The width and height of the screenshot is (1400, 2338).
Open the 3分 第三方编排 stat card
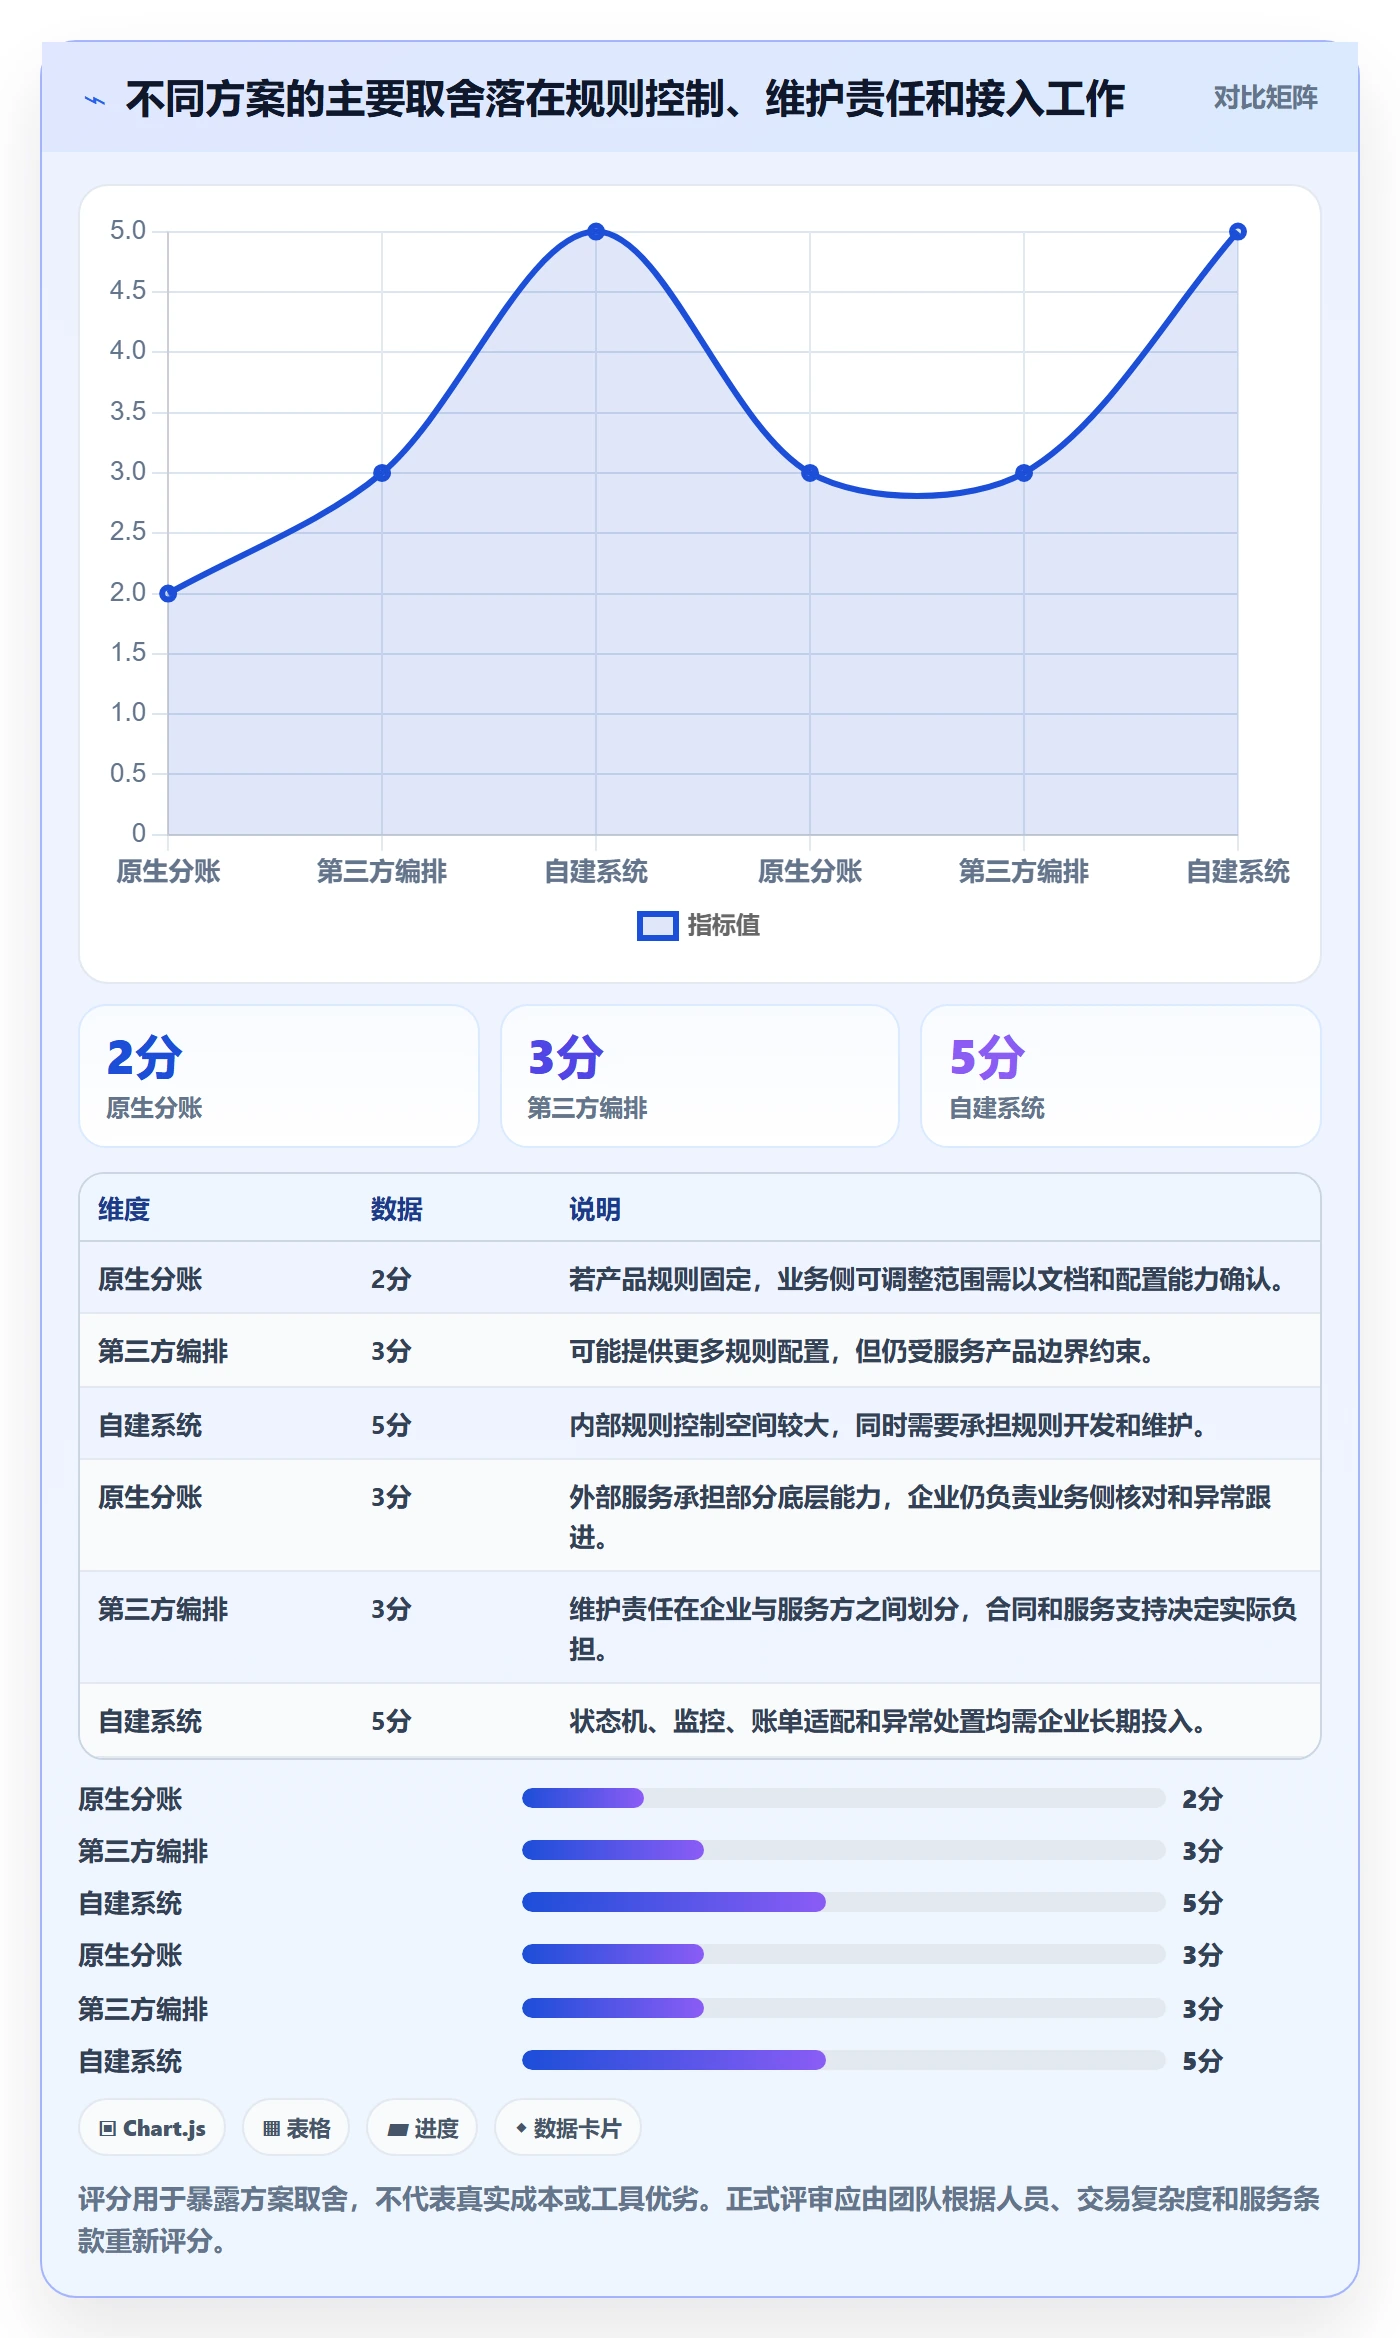pyautogui.click(x=700, y=1076)
